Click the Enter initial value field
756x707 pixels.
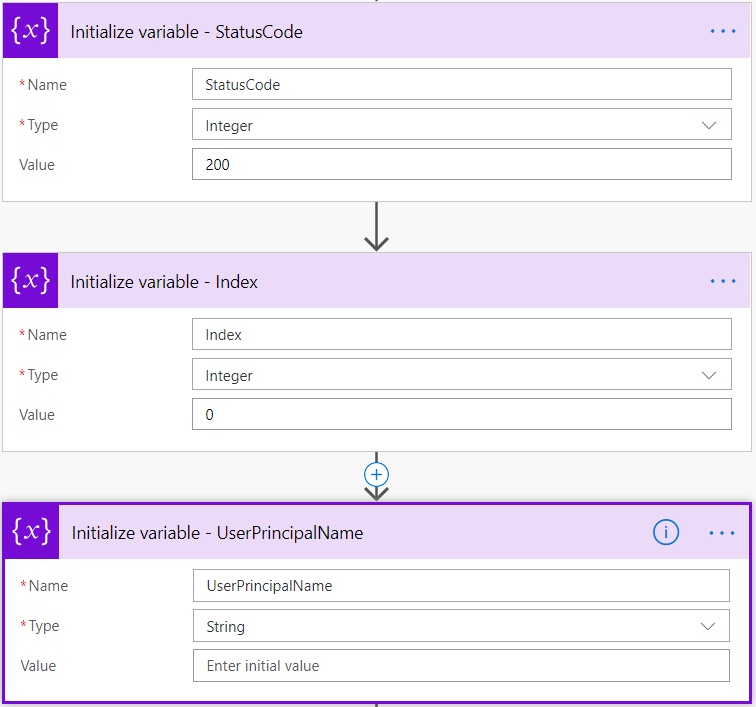[x=461, y=666]
